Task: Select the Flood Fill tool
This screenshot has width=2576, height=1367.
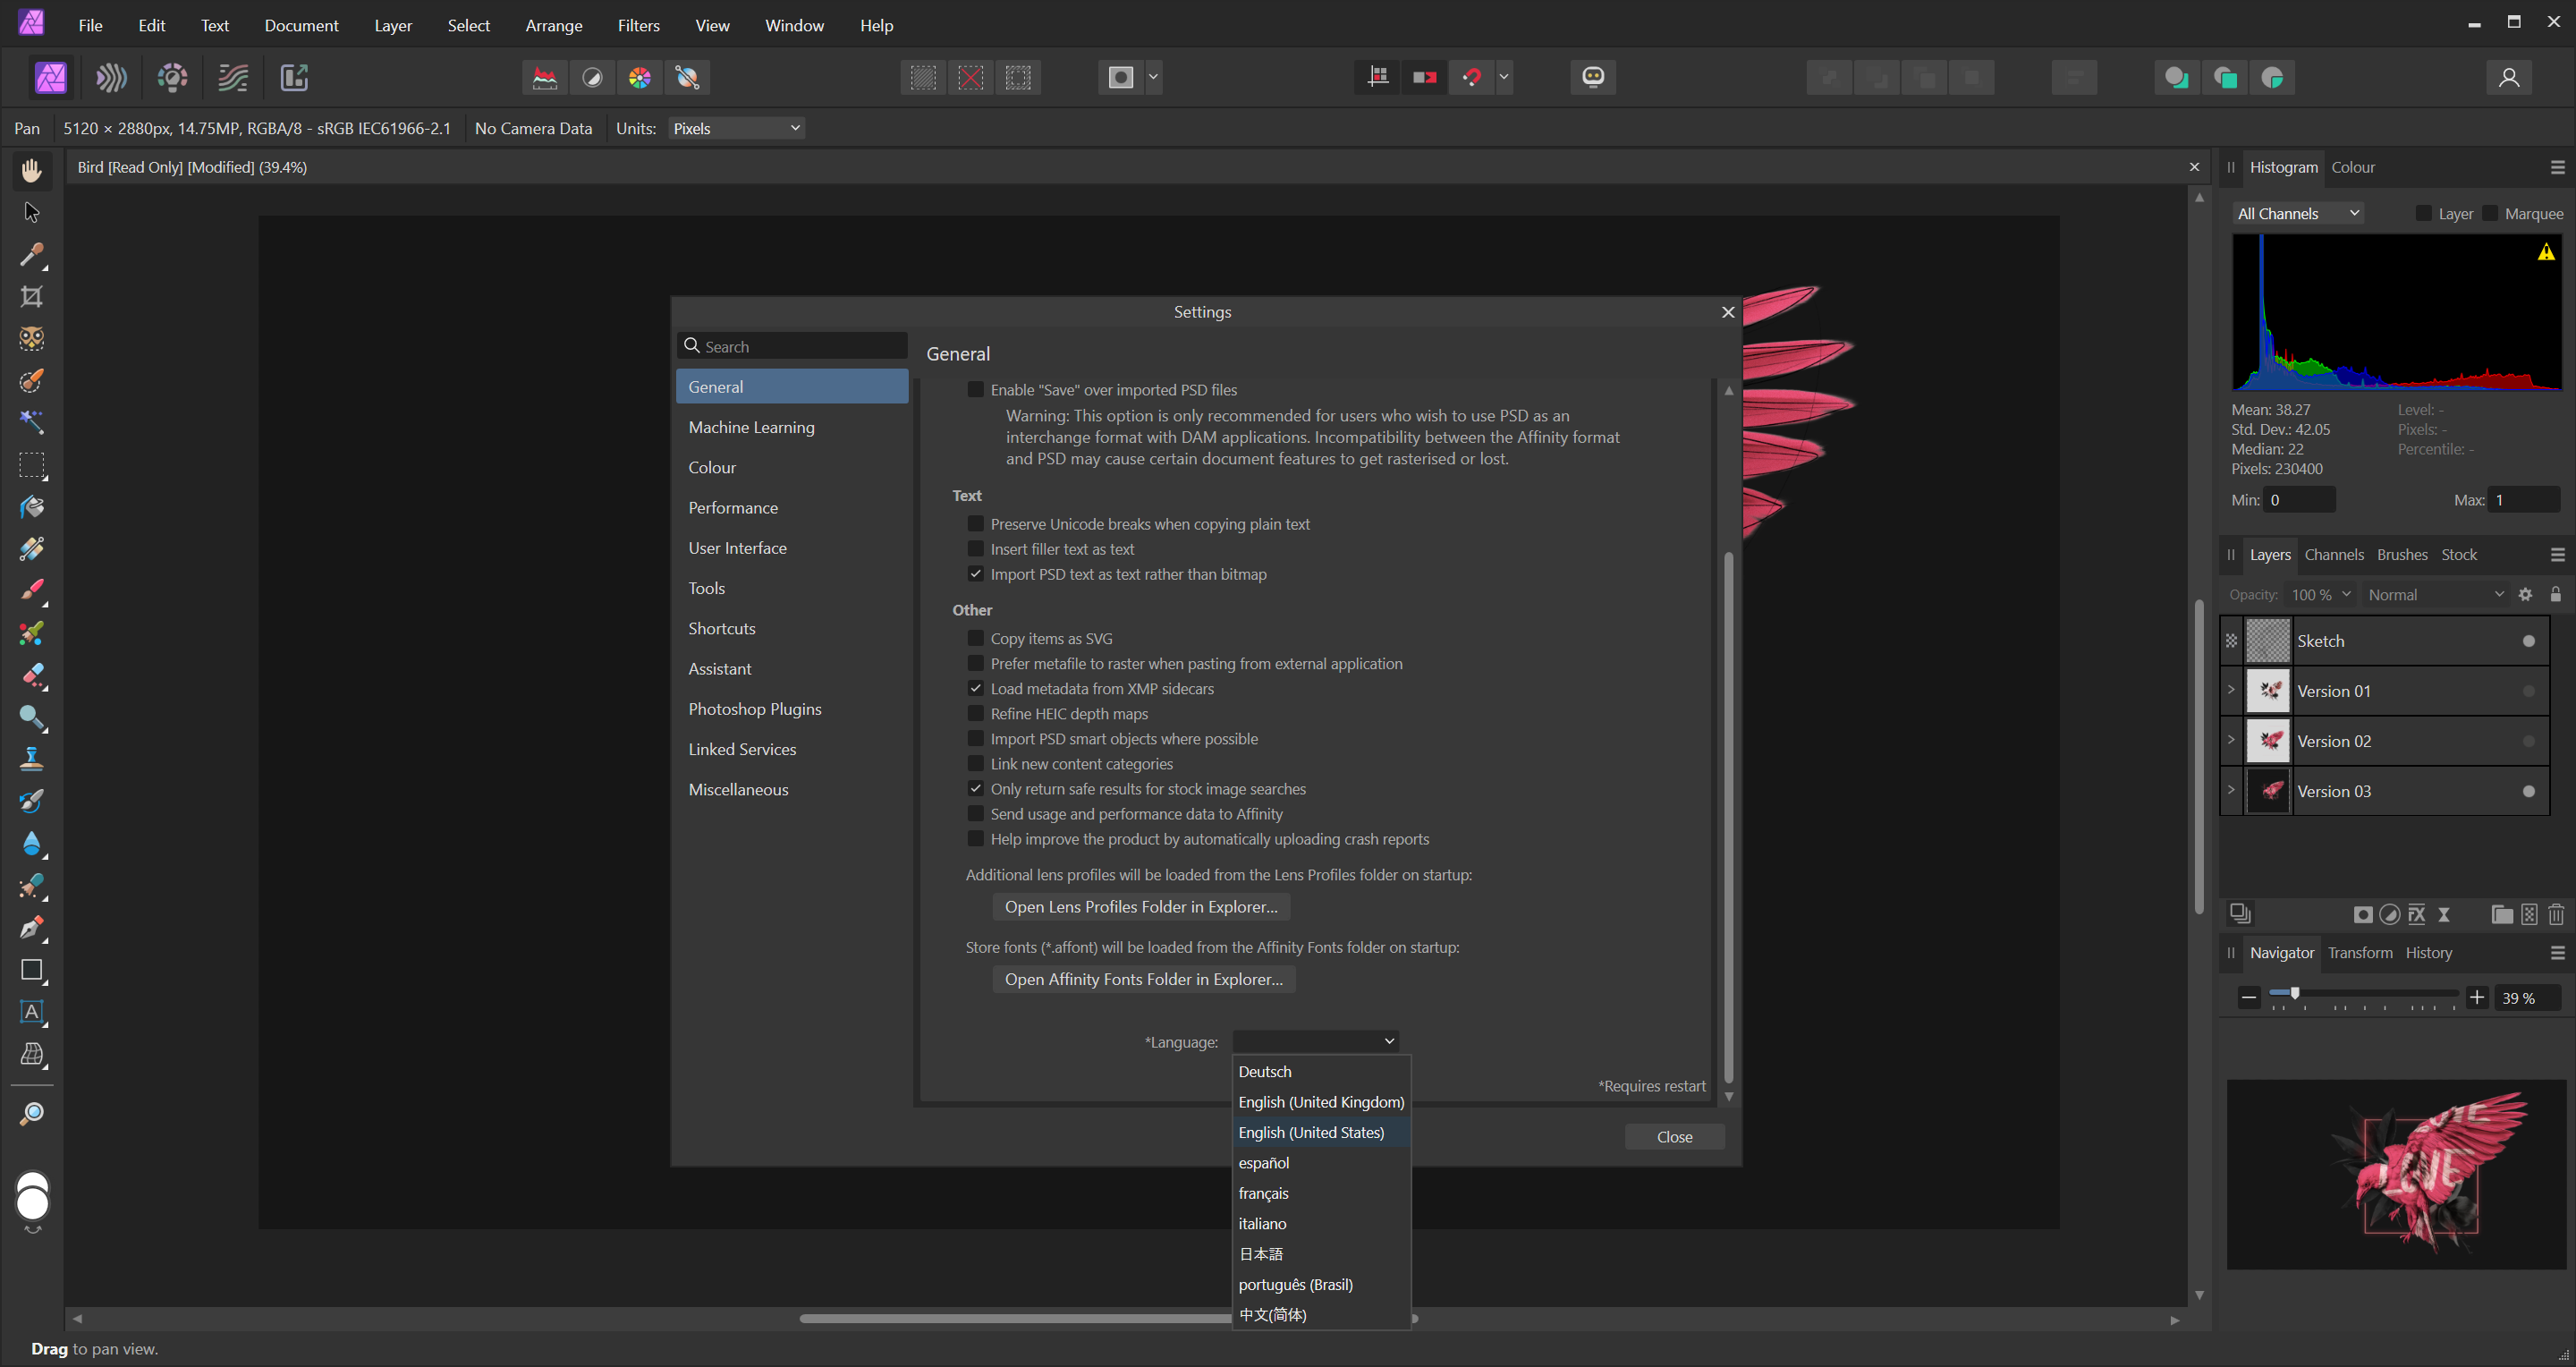Action: tap(31, 507)
